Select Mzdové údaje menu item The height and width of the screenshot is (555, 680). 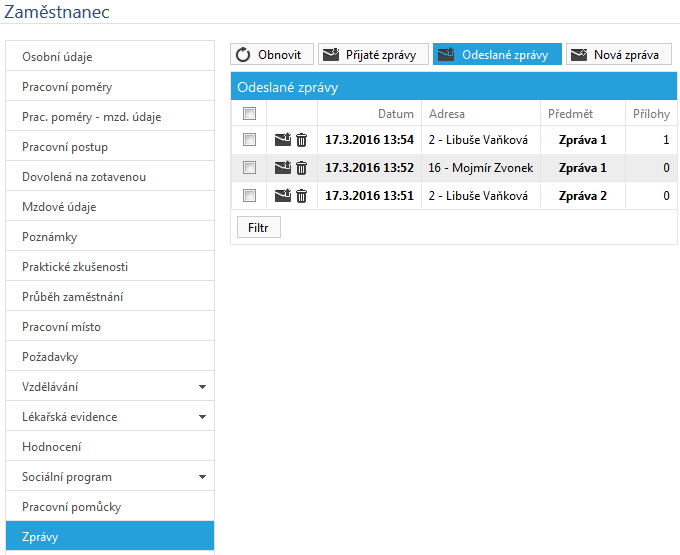[x=110, y=206]
